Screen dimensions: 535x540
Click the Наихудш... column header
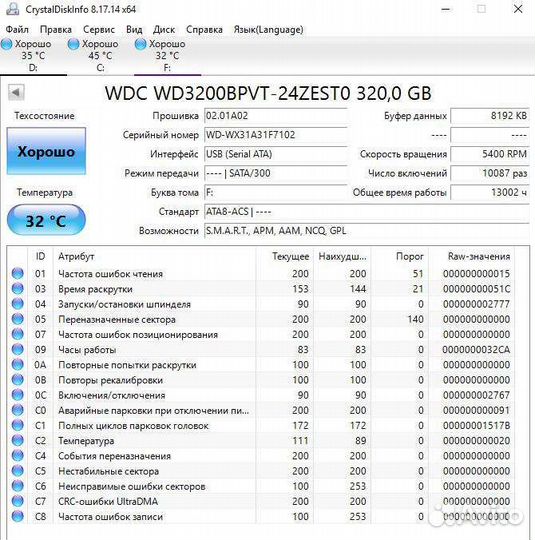pos(342,256)
